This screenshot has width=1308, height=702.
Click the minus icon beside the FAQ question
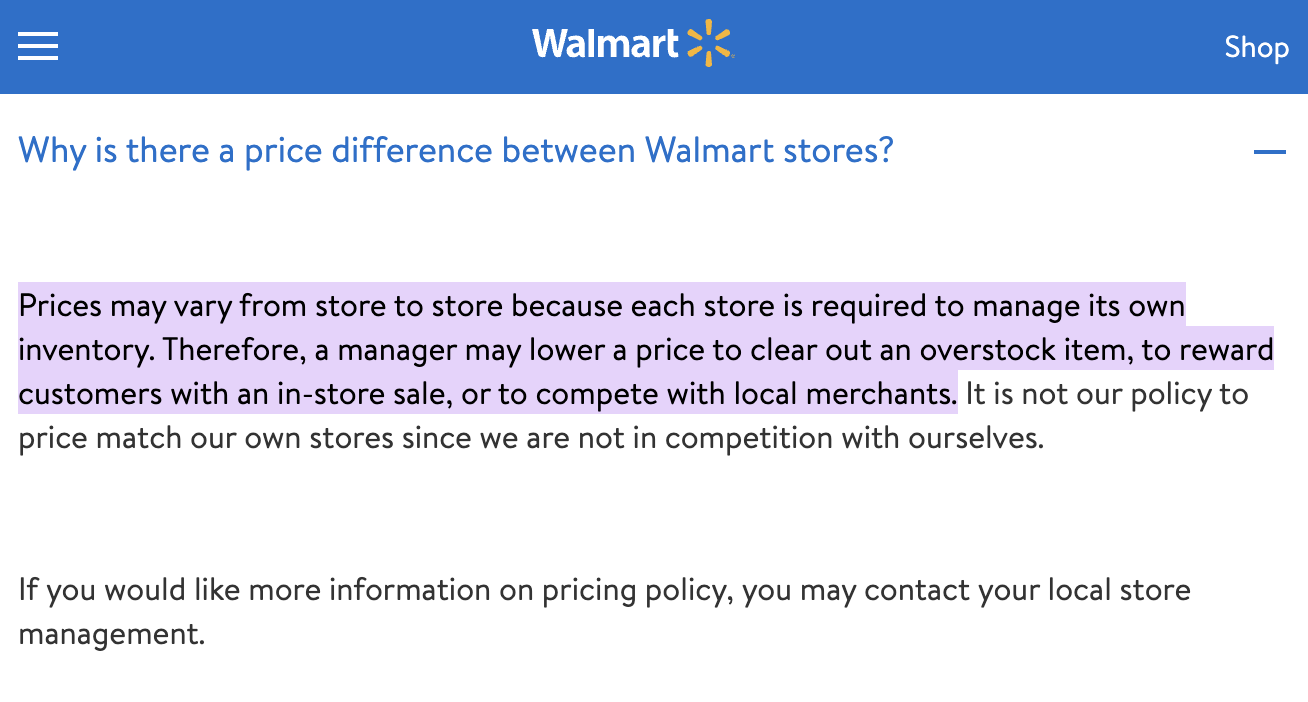pos(1270,152)
